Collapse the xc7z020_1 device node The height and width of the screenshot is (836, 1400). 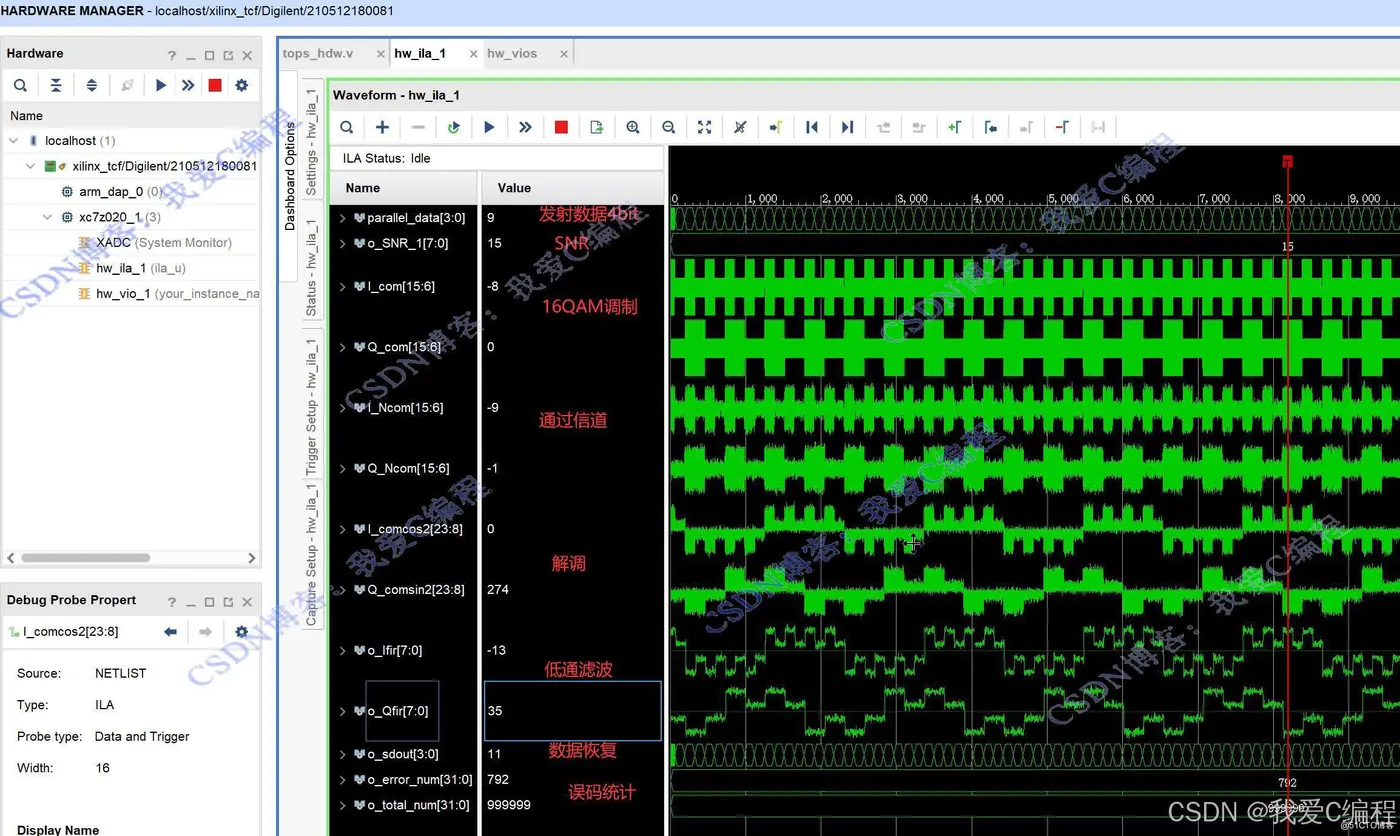[48, 217]
